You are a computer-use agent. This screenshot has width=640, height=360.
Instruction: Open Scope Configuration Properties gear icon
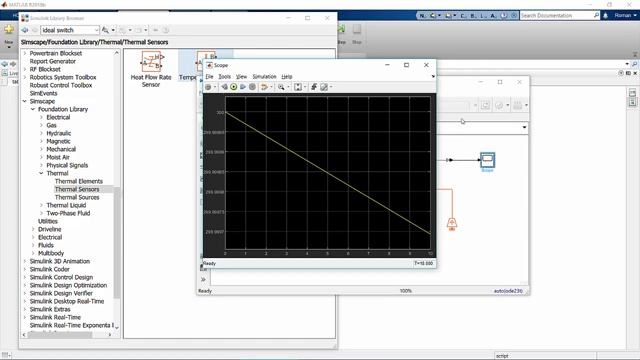(208, 87)
